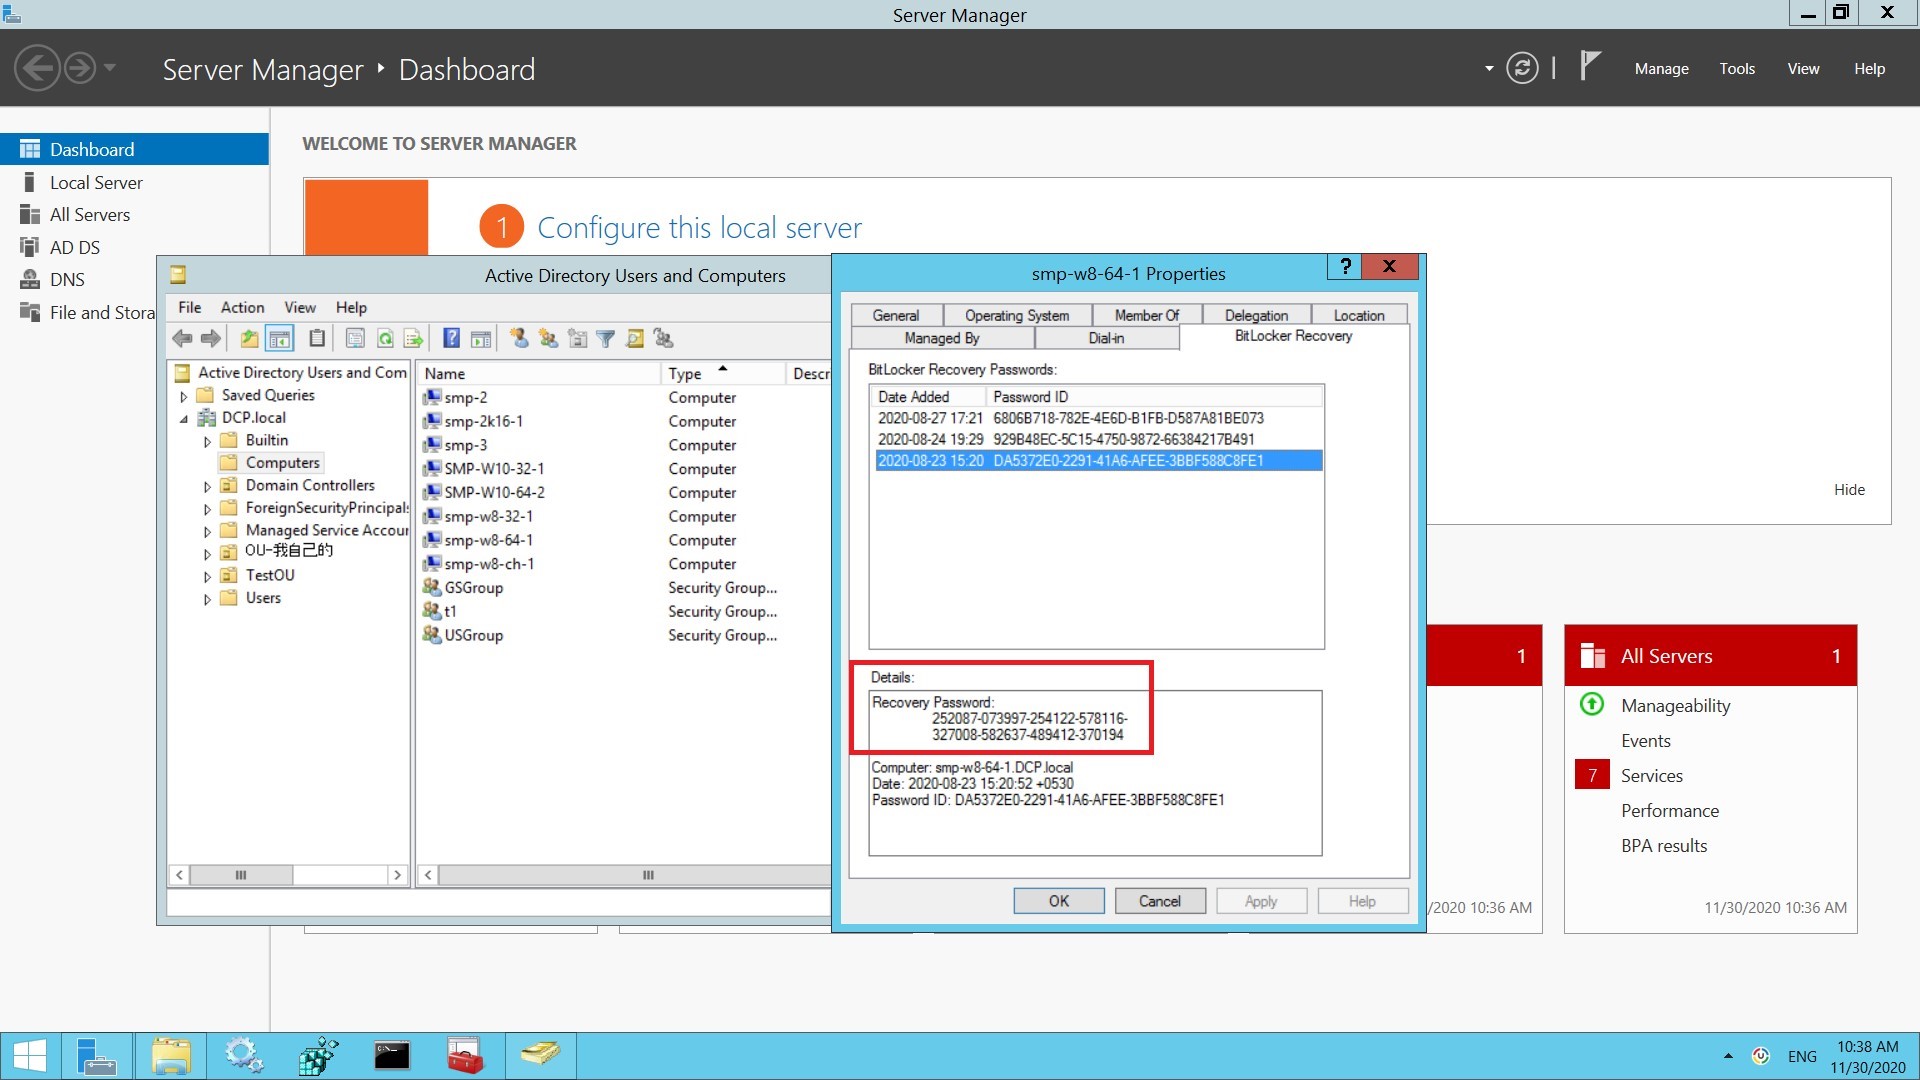Create a new organizational unit via toolbar icon
Screen dimensions: 1920x1080
[x=577, y=339]
